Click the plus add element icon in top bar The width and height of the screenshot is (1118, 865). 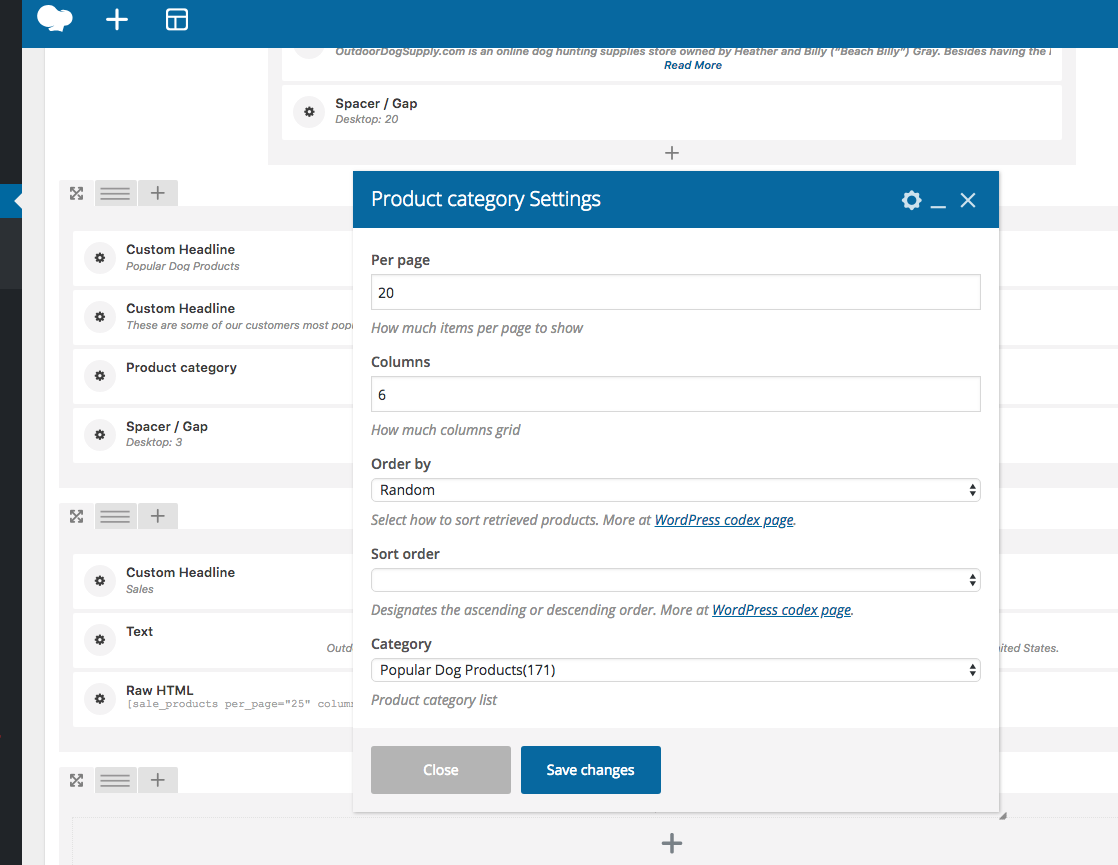[x=117, y=20]
